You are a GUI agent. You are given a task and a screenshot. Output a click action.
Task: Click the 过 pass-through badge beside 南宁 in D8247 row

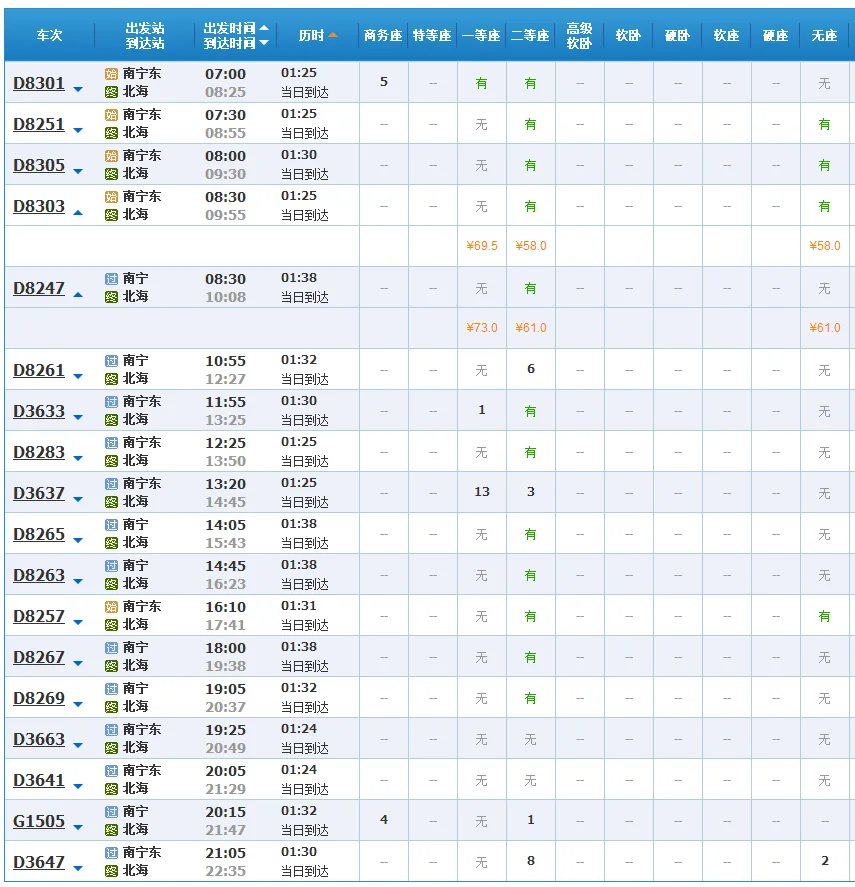click(x=110, y=278)
